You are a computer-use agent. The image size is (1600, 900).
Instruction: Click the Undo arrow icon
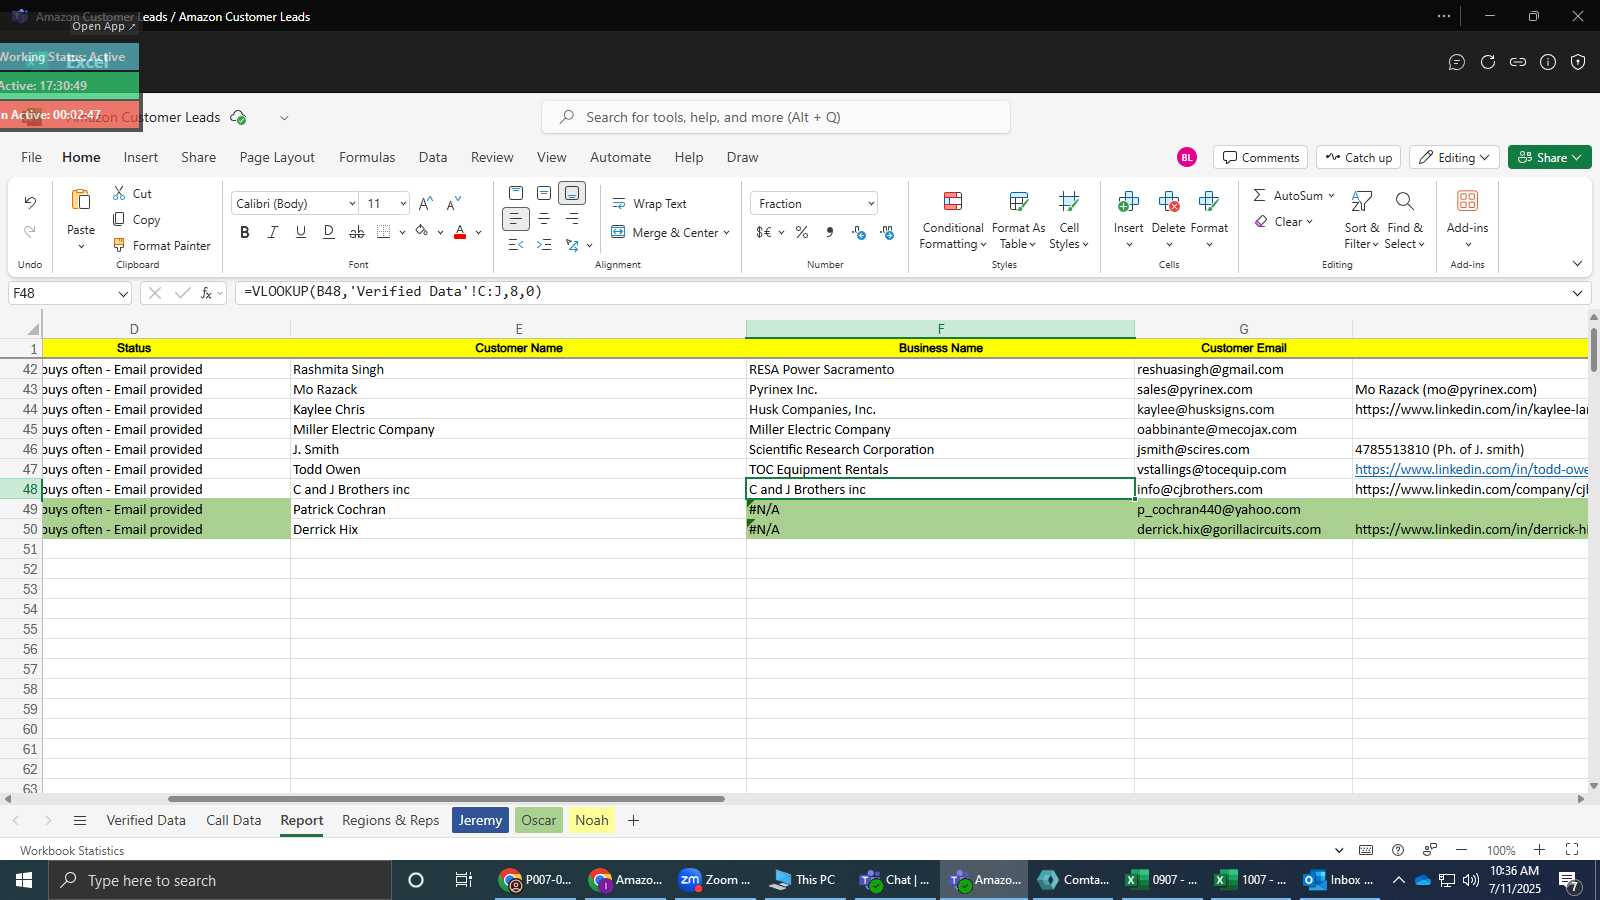pyautogui.click(x=30, y=202)
